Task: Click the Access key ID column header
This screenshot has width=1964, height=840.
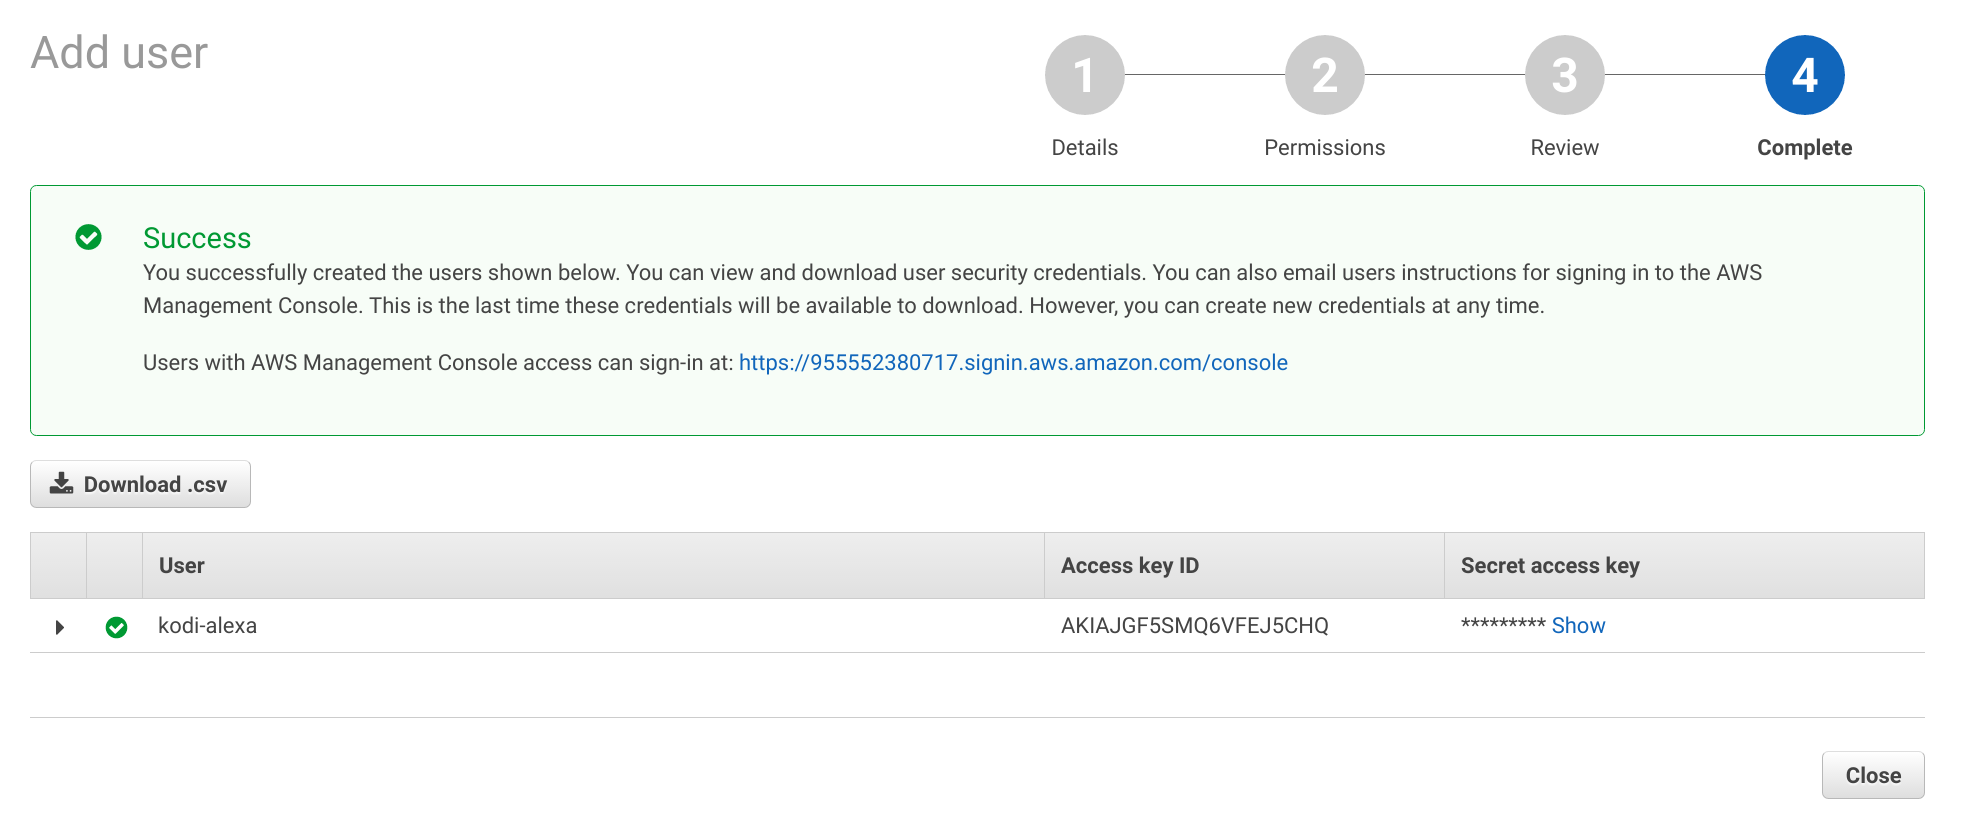Action: tap(1129, 566)
